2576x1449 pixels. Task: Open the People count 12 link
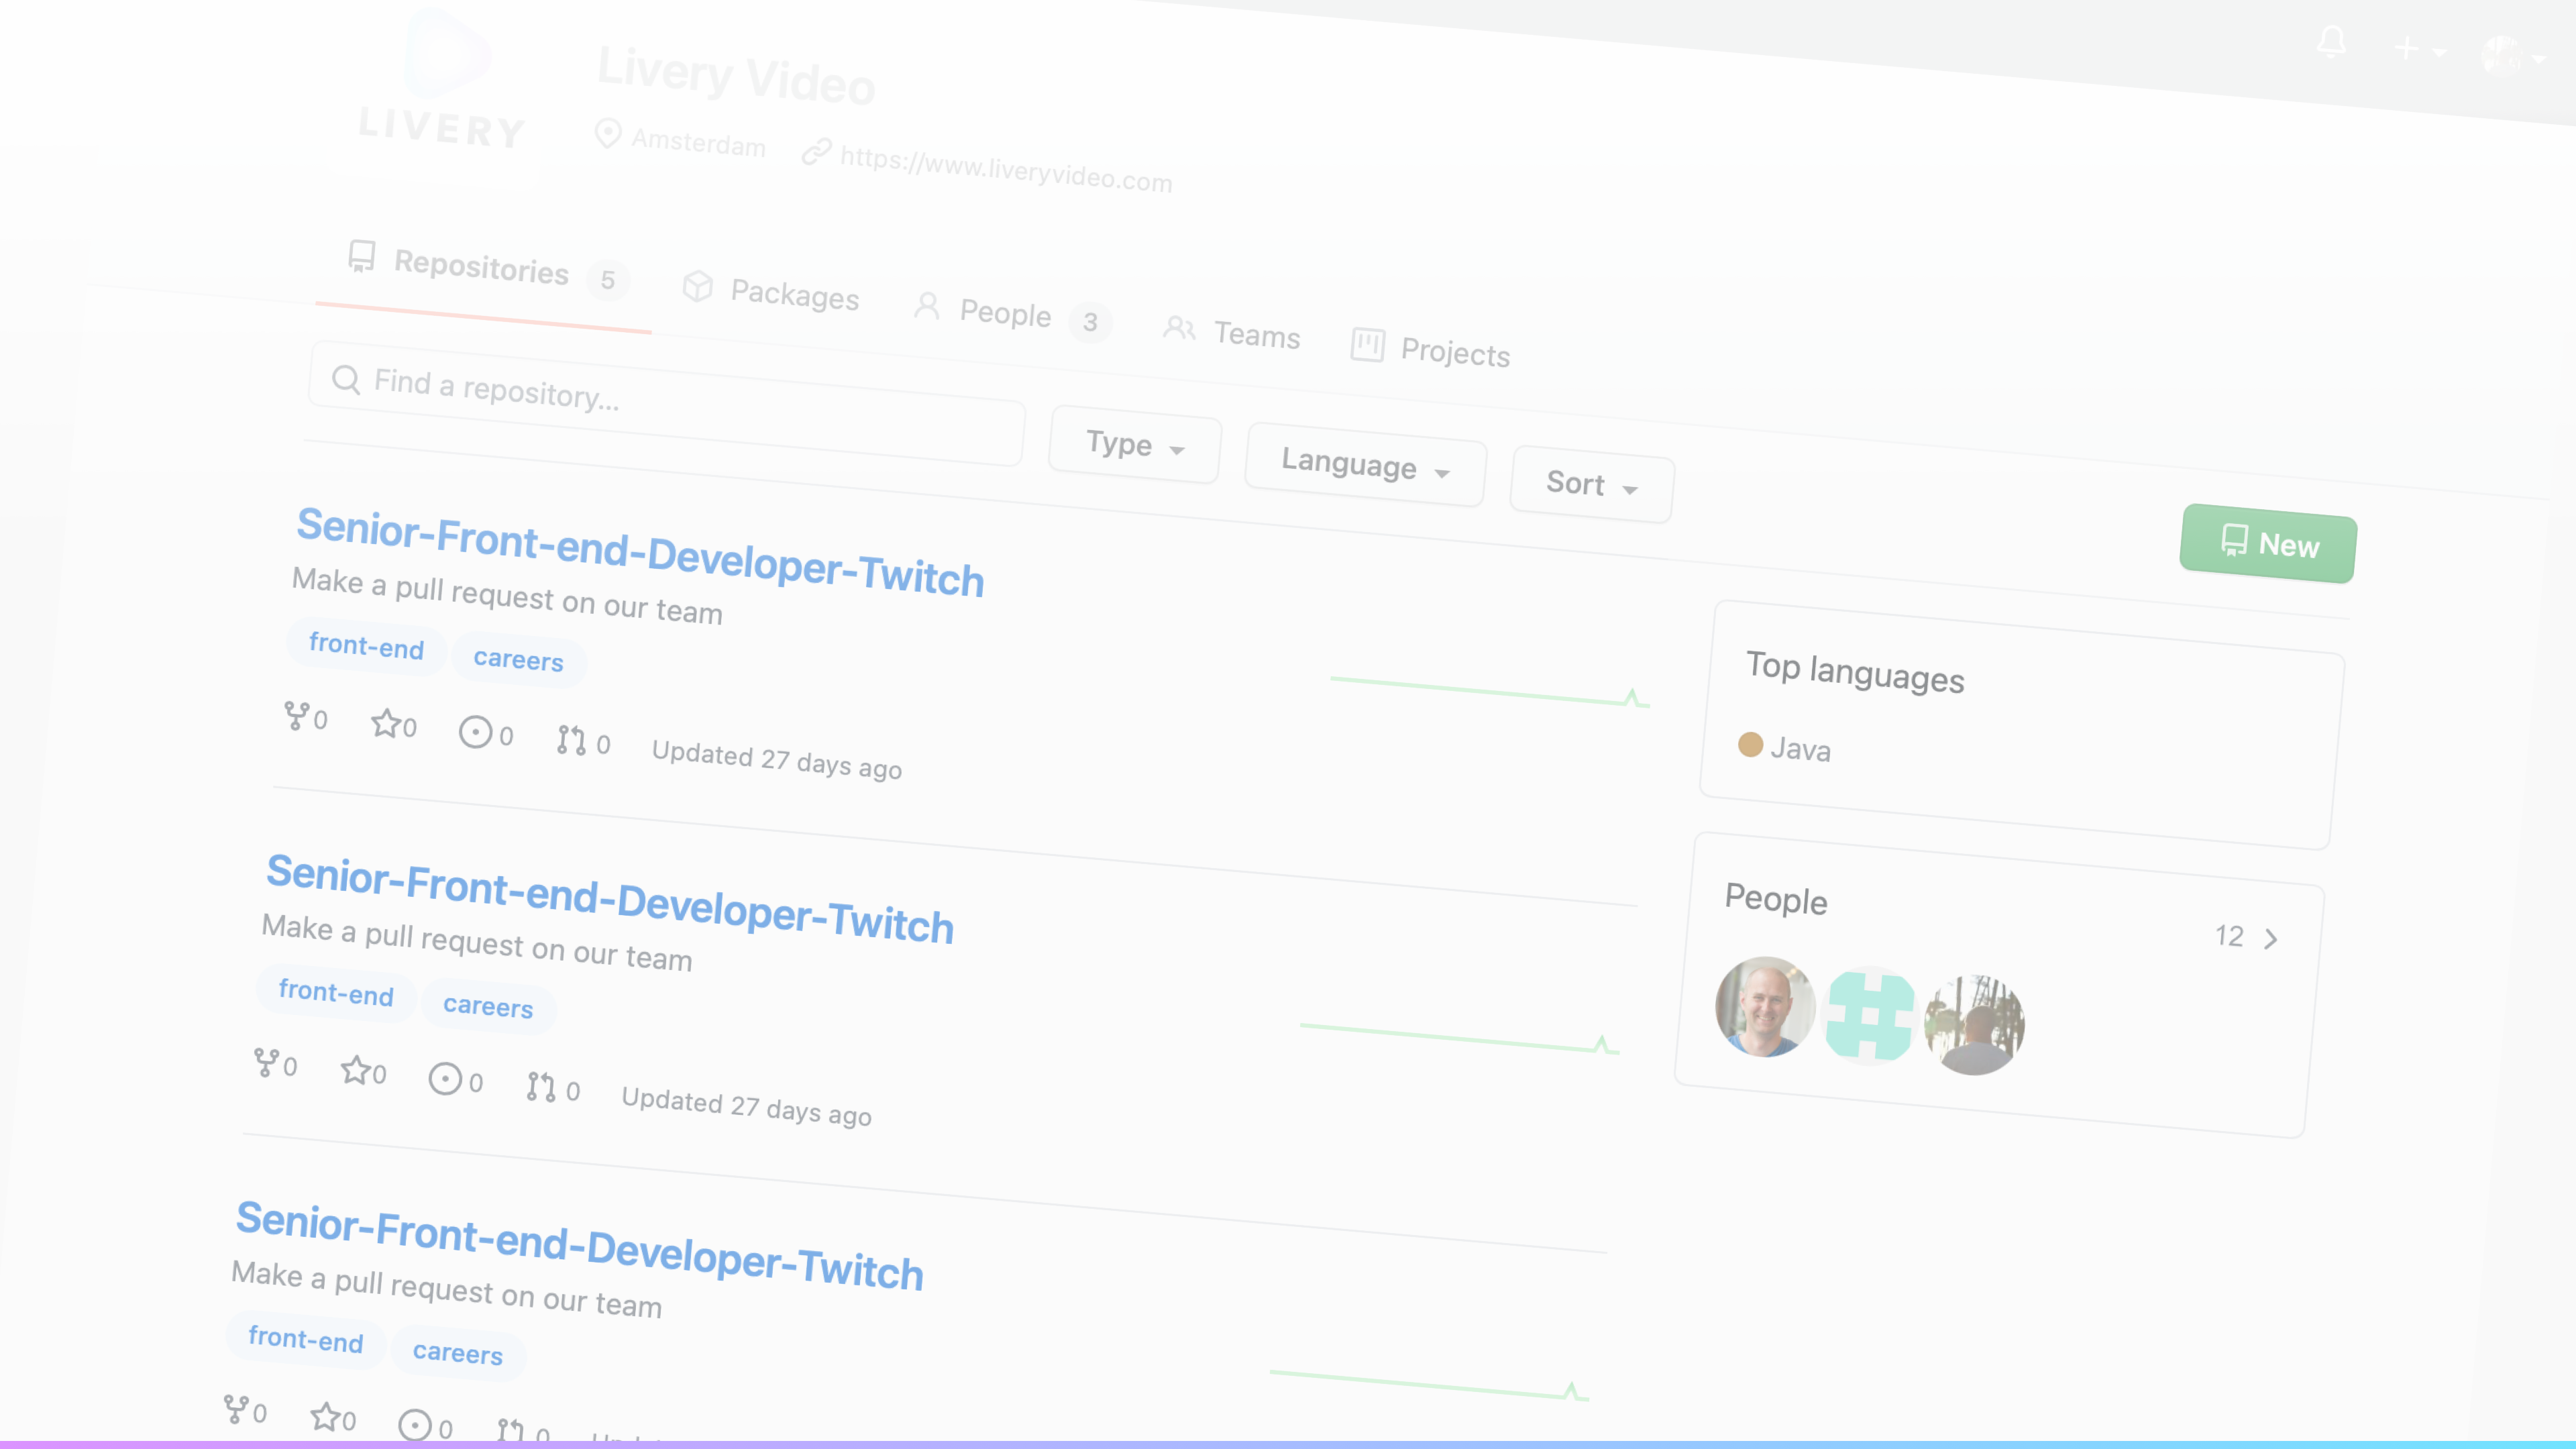pos(2229,936)
